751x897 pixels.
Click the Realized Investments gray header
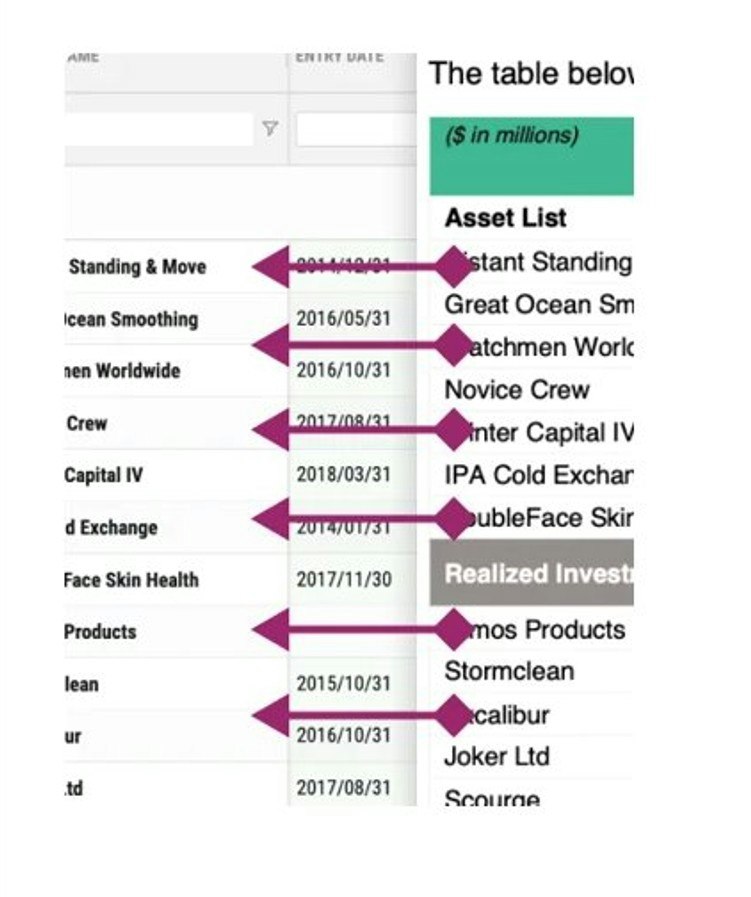pyautogui.click(x=531, y=572)
